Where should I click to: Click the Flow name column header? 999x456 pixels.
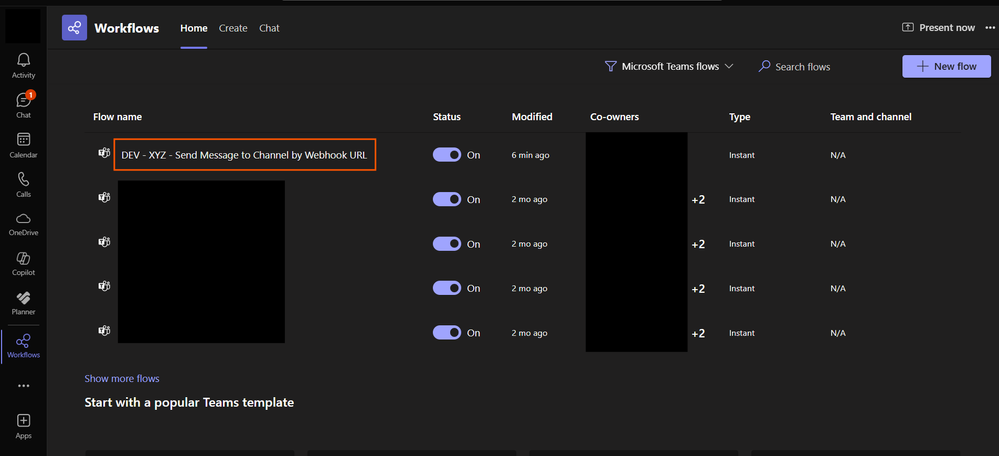tap(117, 117)
